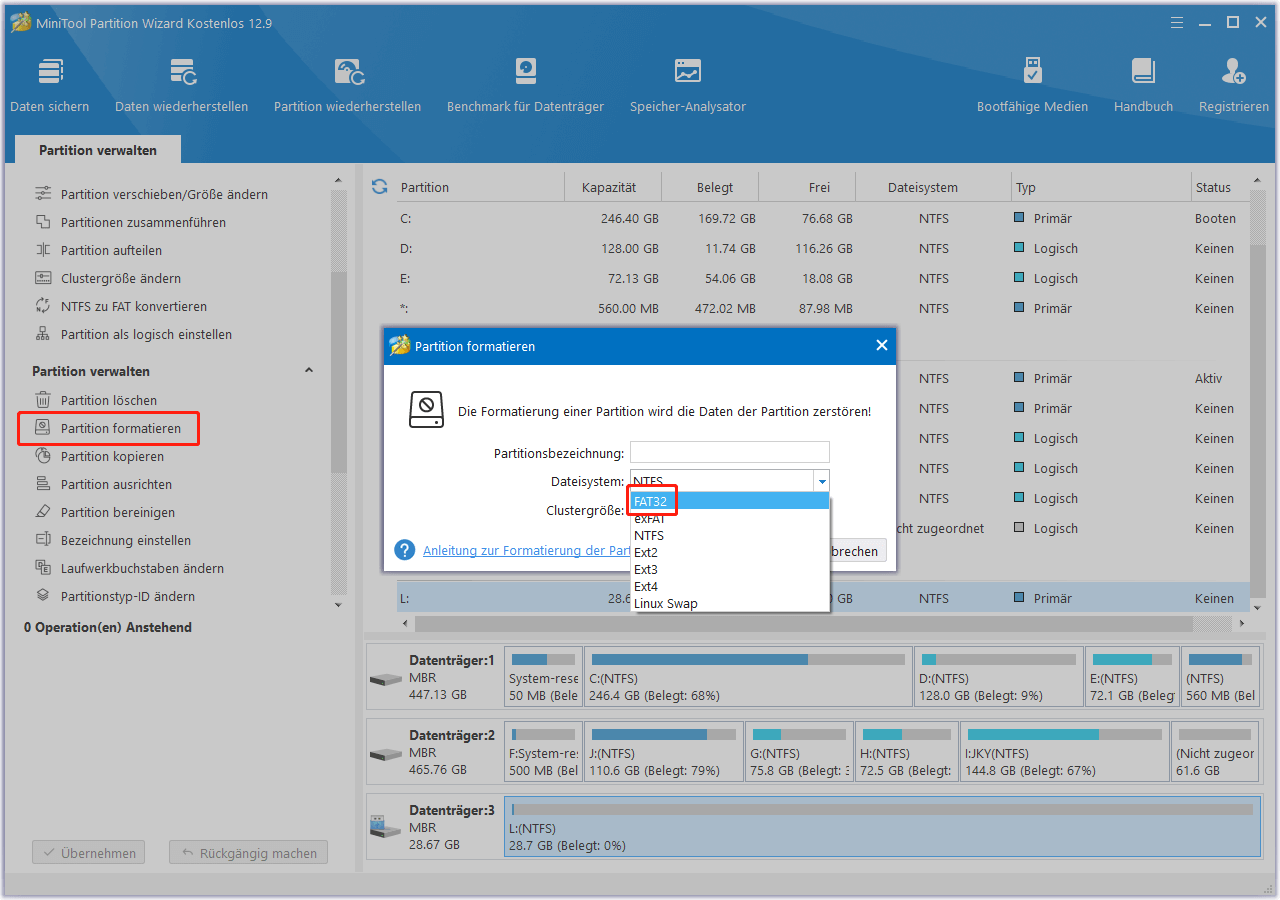
Task: Choose Linux Swap from file system list
Action: coord(730,604)
